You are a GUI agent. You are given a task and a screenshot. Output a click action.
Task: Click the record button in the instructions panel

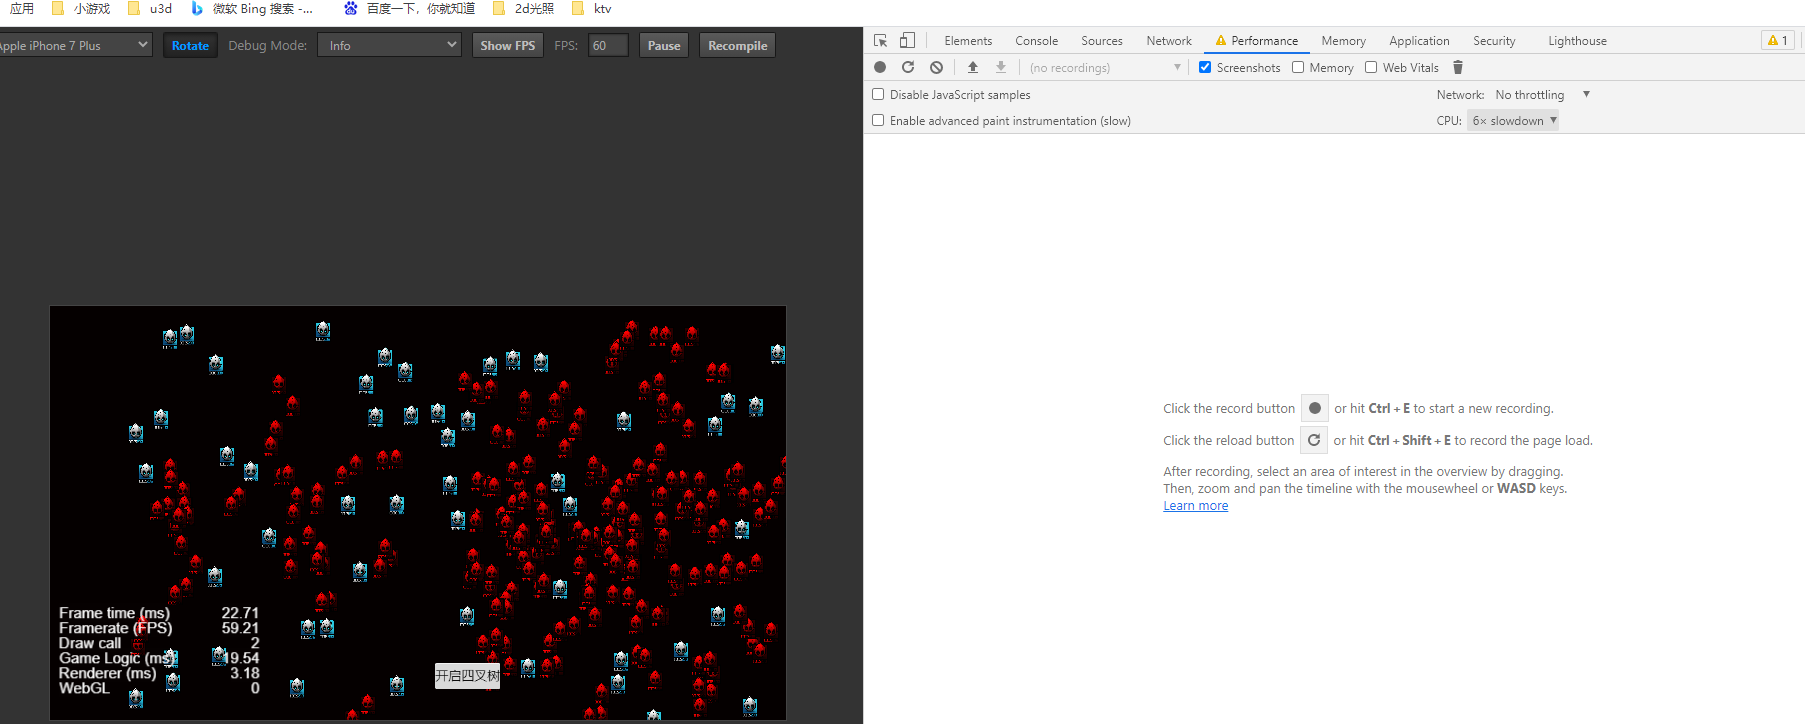tap(1315, 408)
